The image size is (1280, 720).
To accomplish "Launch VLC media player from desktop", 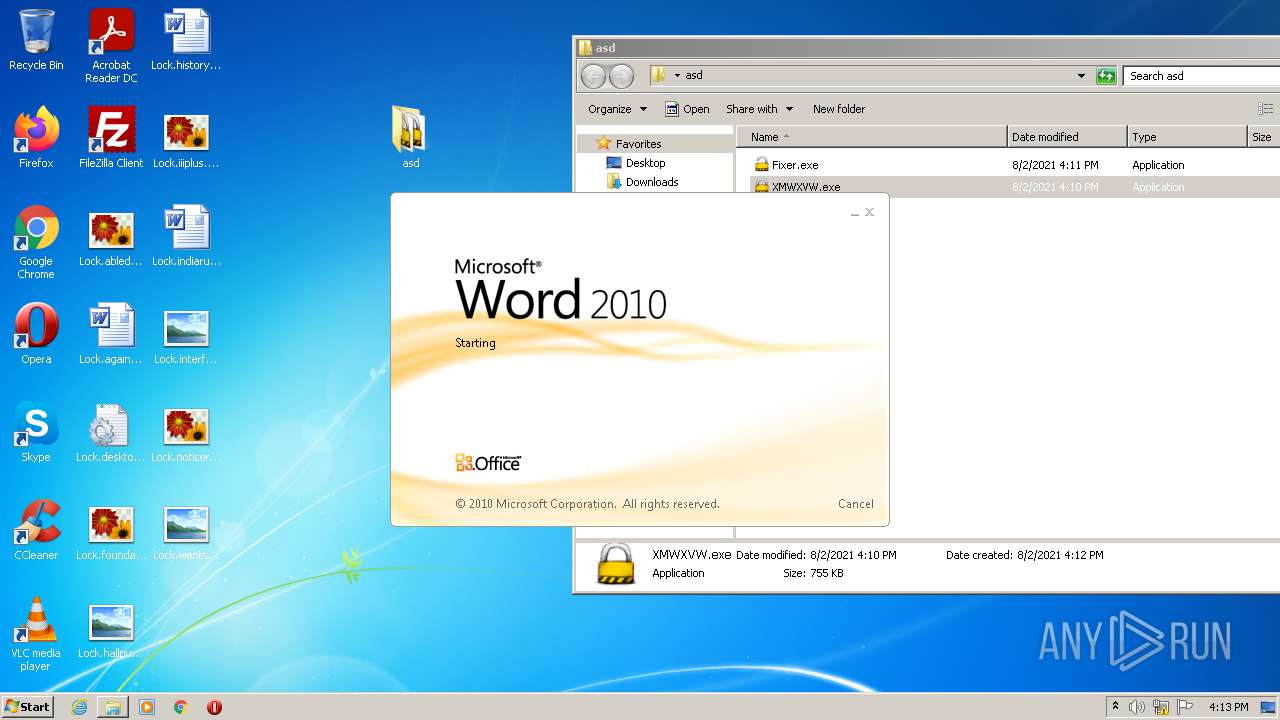I will pos(36,634).
